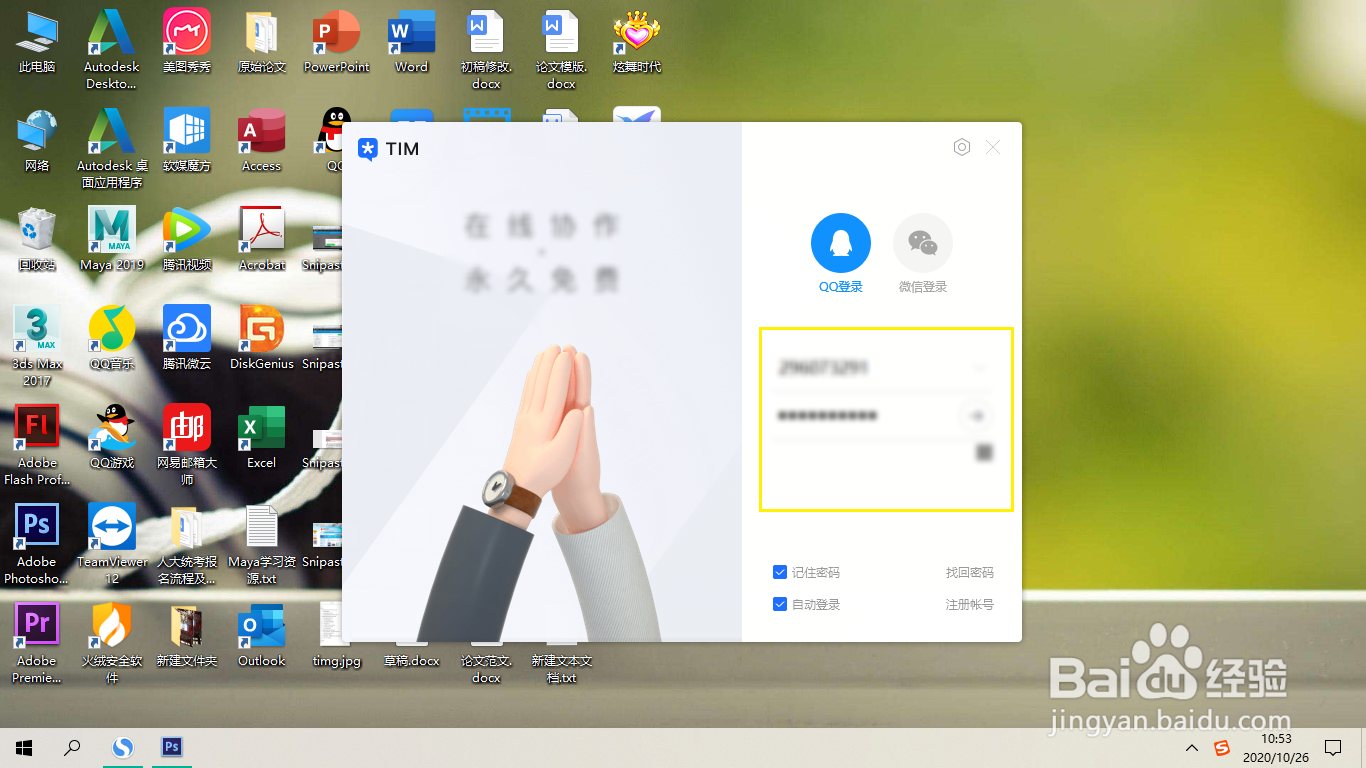Open Autodesk 桌面应用程序 shortcut
Screen dimensions: 1366x768
pyautogui.click(x=112, y=149)
